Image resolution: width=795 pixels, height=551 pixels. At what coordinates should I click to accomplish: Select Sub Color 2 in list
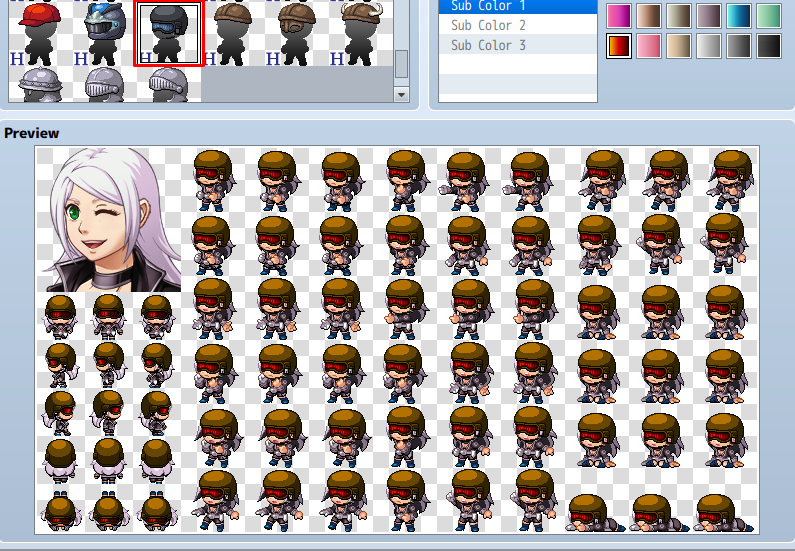(518, 25)
